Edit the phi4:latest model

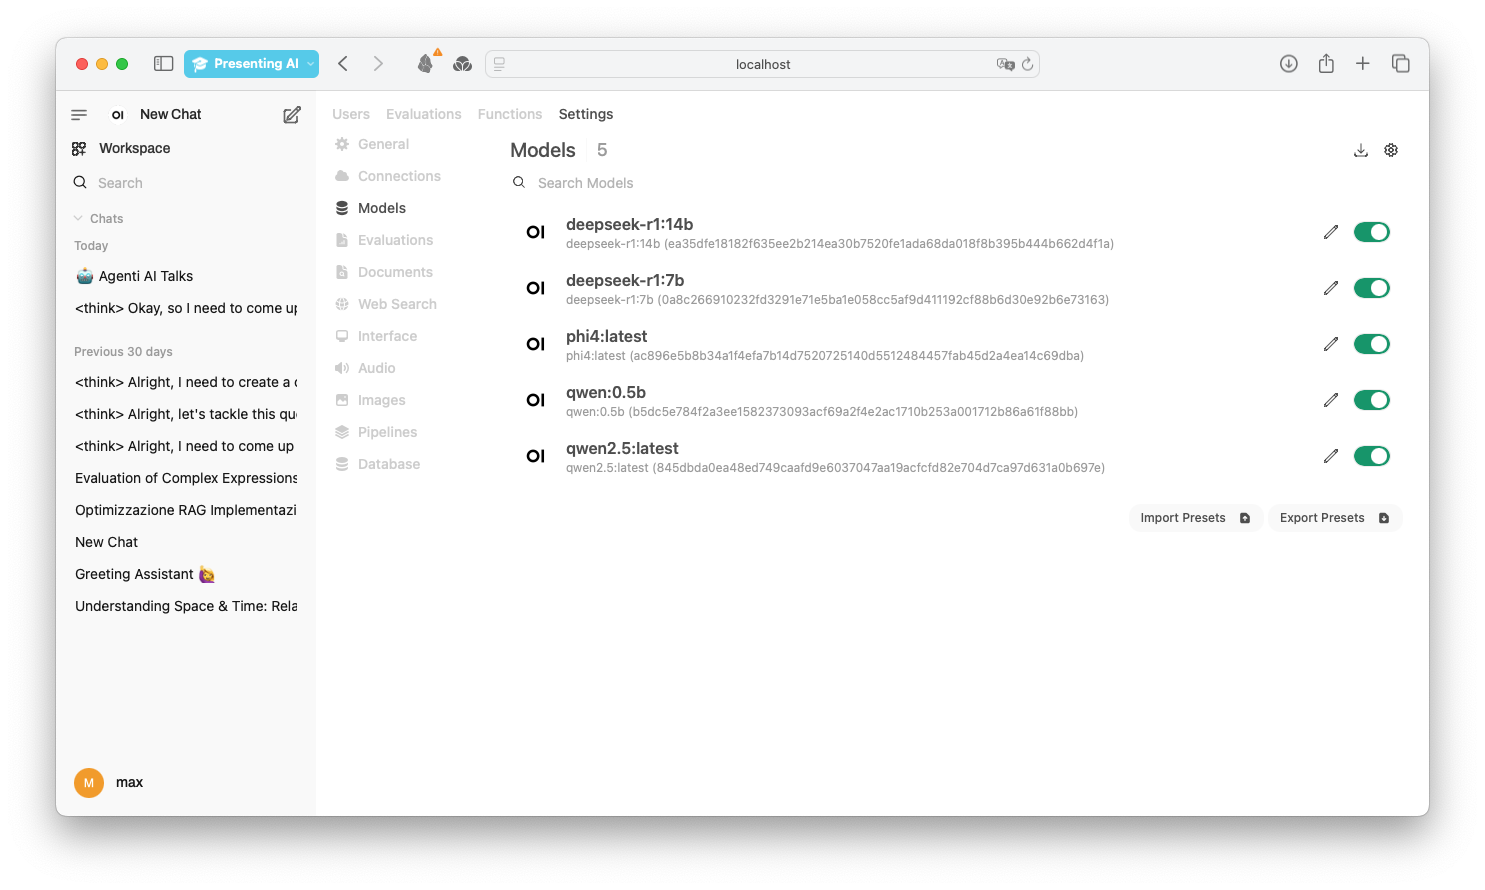tap(1331, 344)
